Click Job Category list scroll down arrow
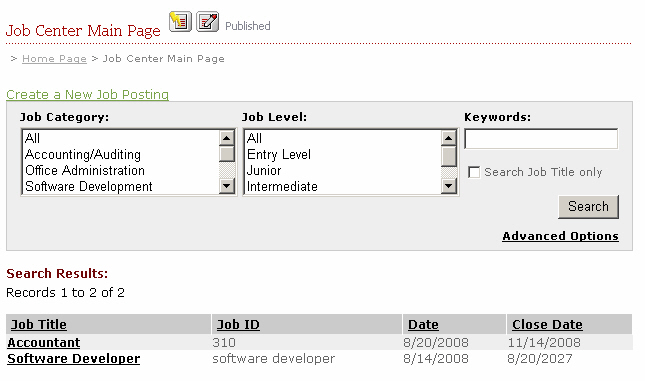This screenshot has width=645, height=381. coord(227,186)
